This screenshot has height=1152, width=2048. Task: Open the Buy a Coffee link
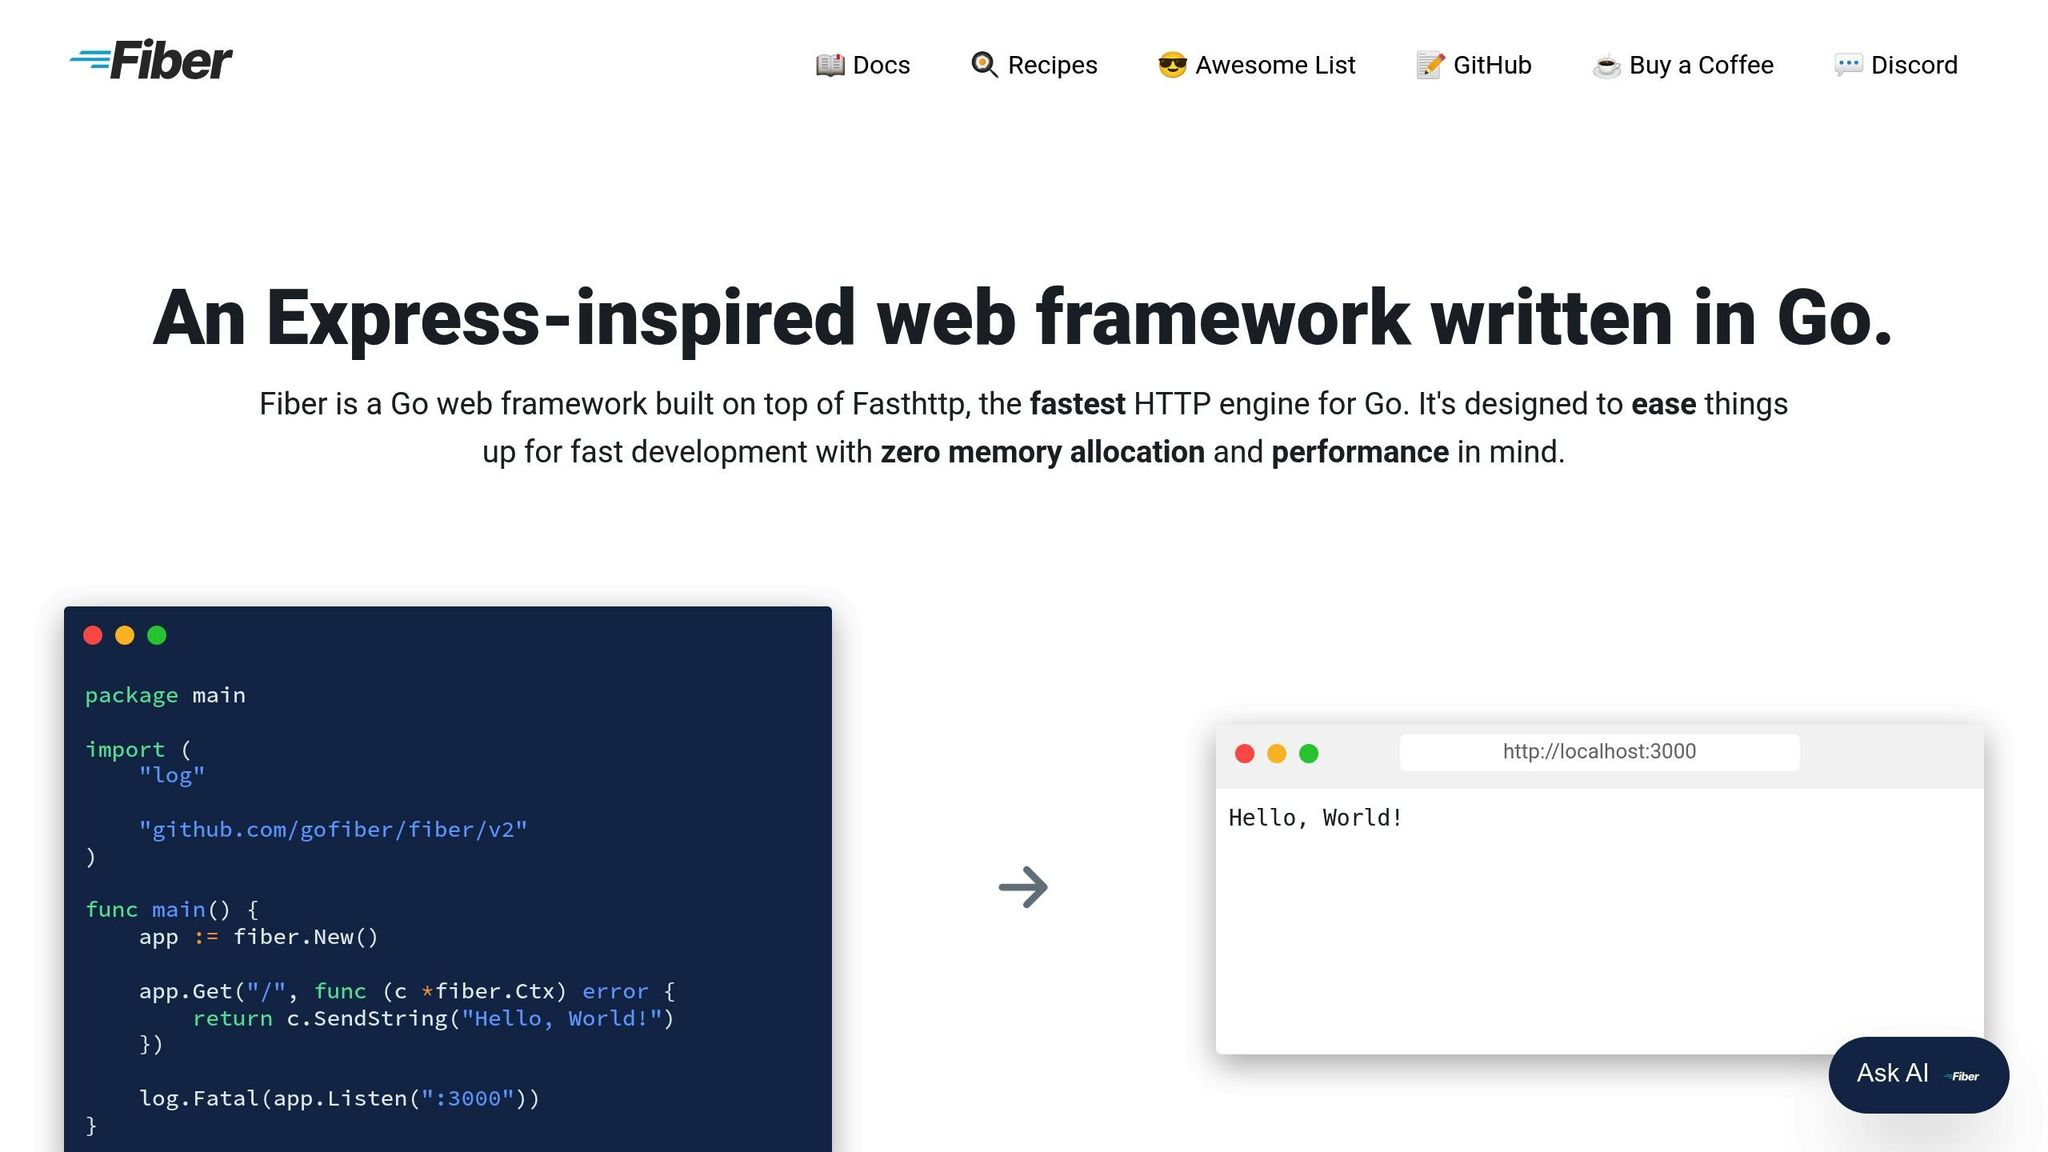pyautogui.click(x=1682, y=65)
